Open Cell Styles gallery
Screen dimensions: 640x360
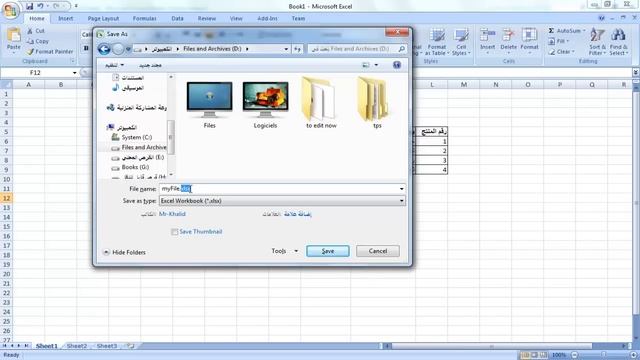tap(461, 42)
